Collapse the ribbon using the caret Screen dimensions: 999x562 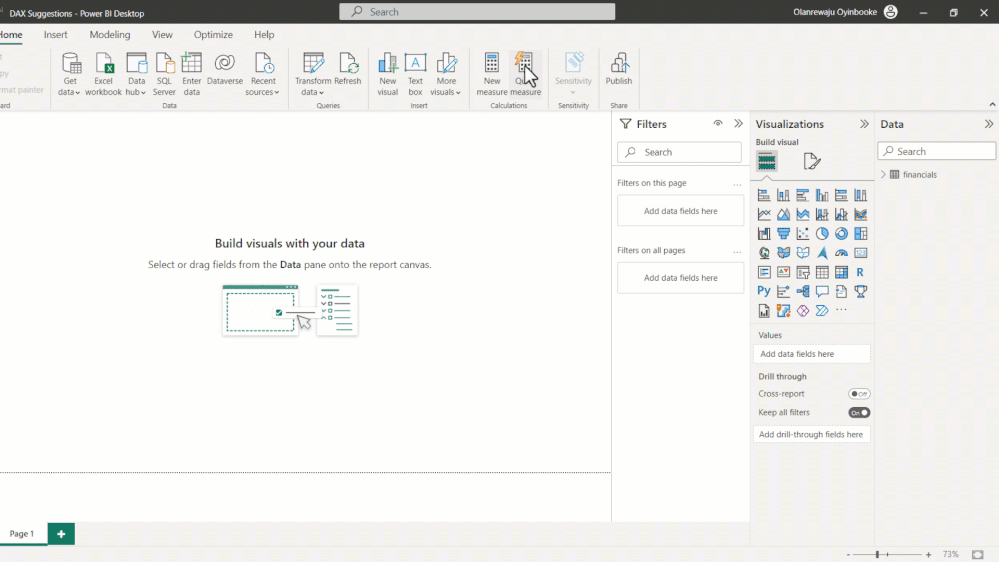pos(992,104)
